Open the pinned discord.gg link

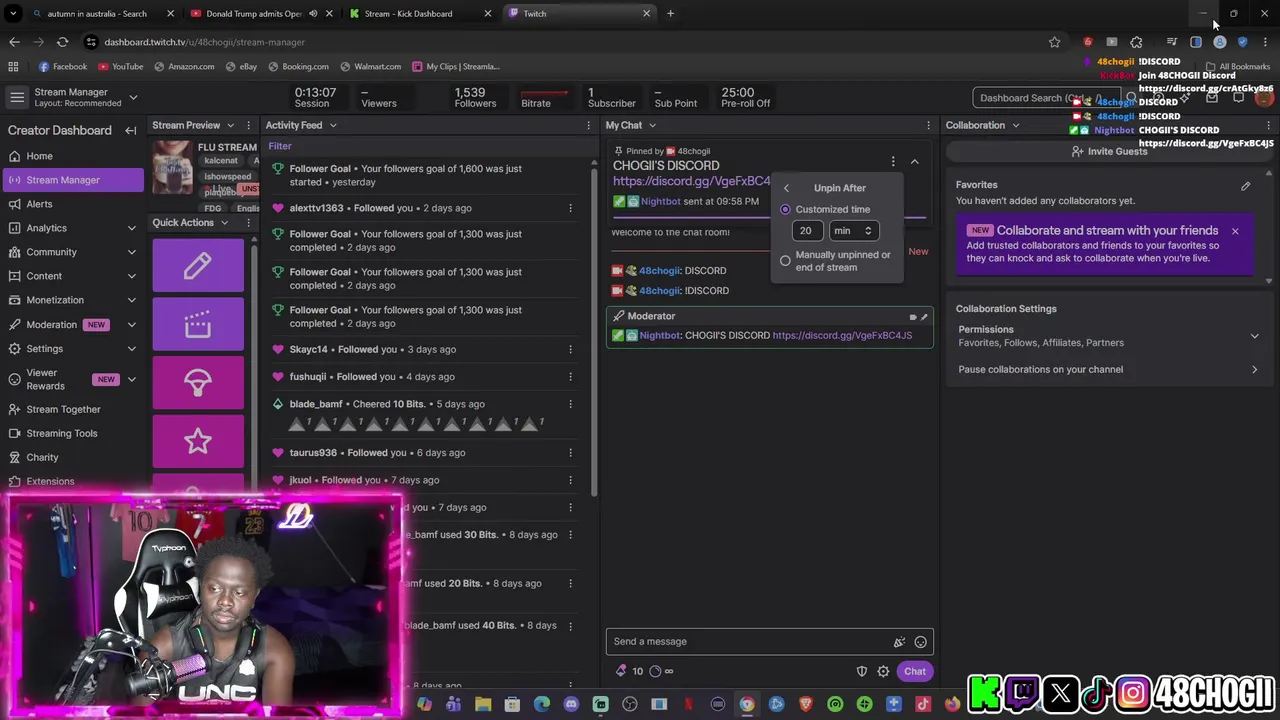692,181
